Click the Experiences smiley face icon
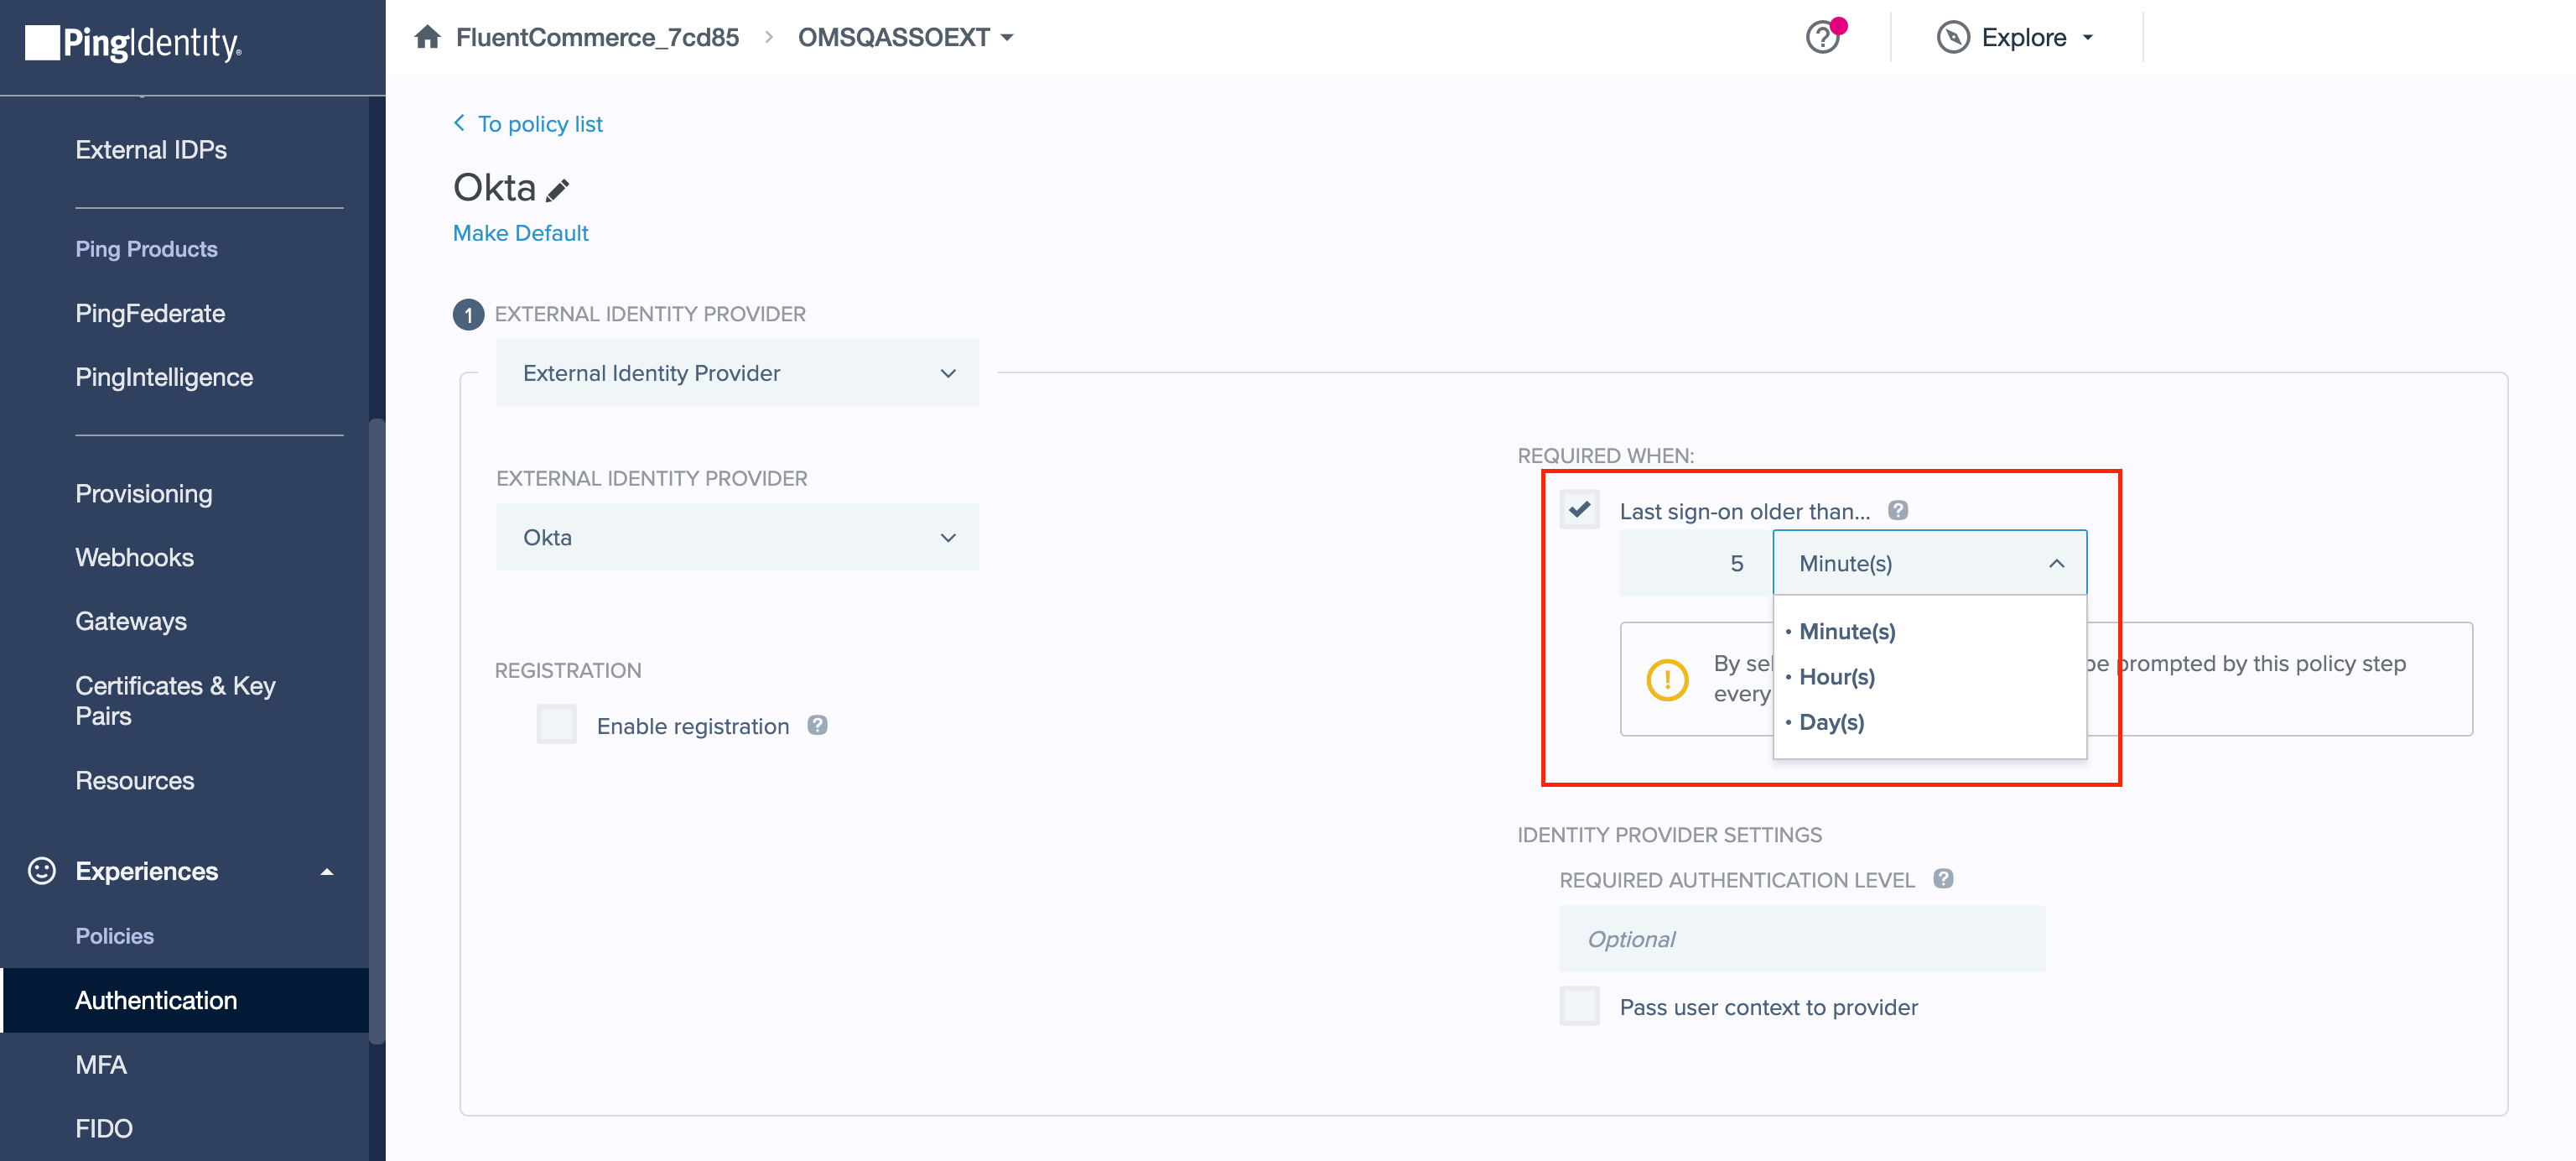This screenshot has width=2576, height=1161. click(41, 870)
